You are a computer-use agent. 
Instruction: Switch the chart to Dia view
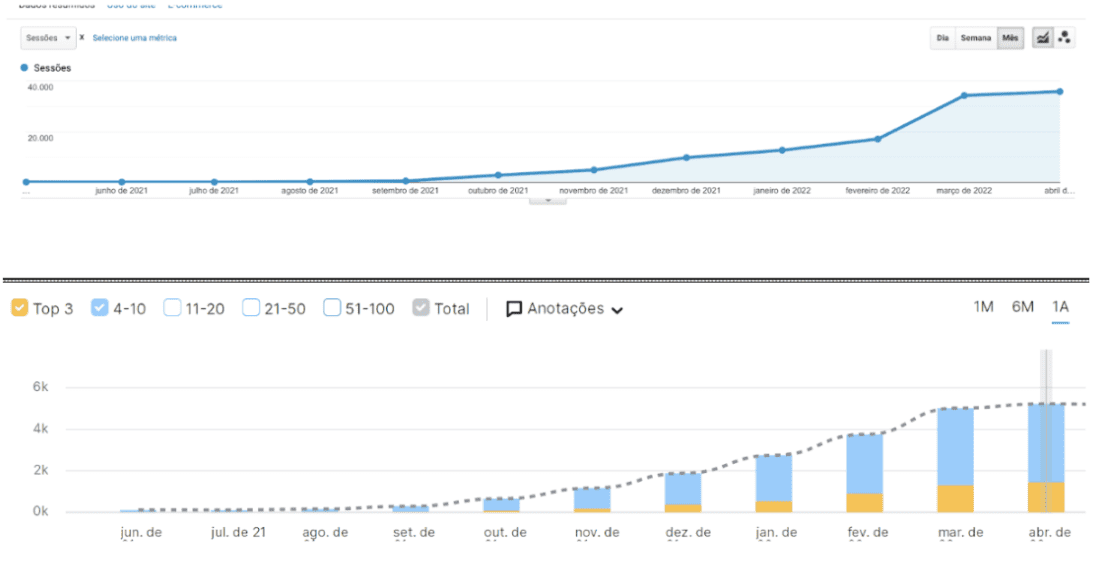click(943, 38)
